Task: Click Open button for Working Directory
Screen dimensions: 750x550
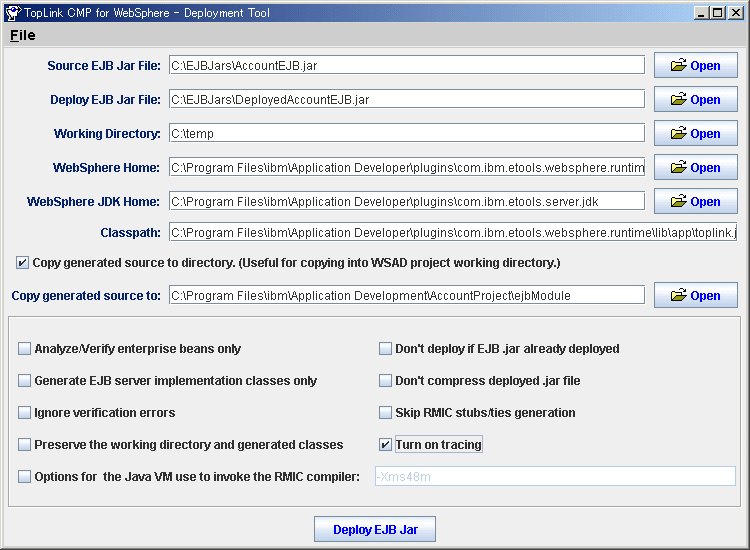Action: click(x=695, y=133)
